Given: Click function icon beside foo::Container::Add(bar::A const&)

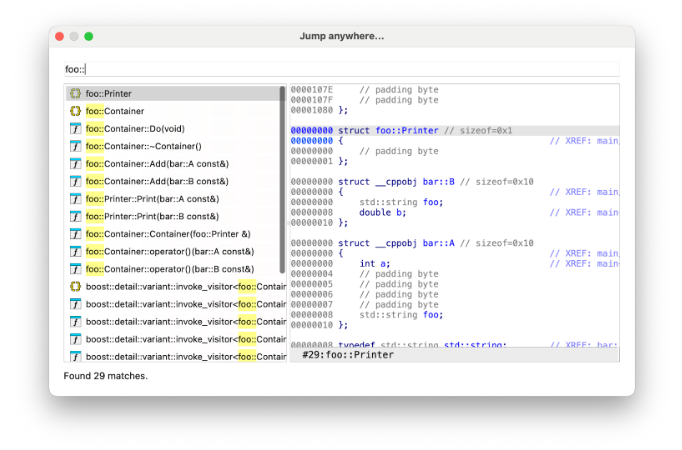Looking at the screenshot, I should 75,164.
